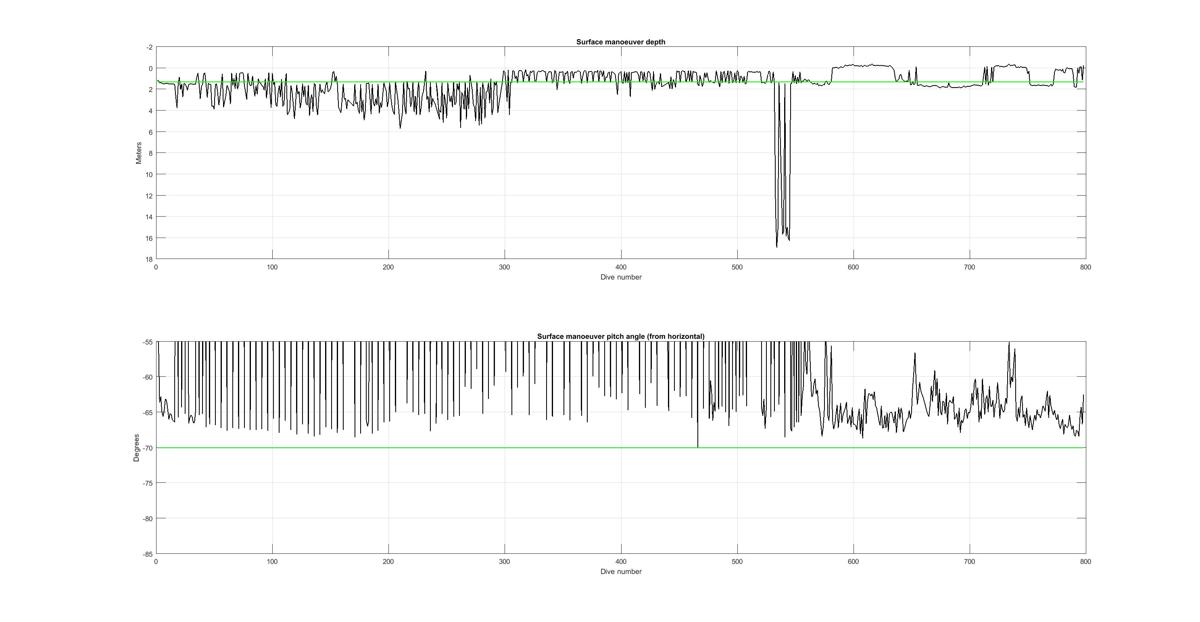Image resolution: width=1200 pixels, height=622 pixels.
Task: Click dive number "800" tick under the depth plot
Action: tap(1085, 267)
